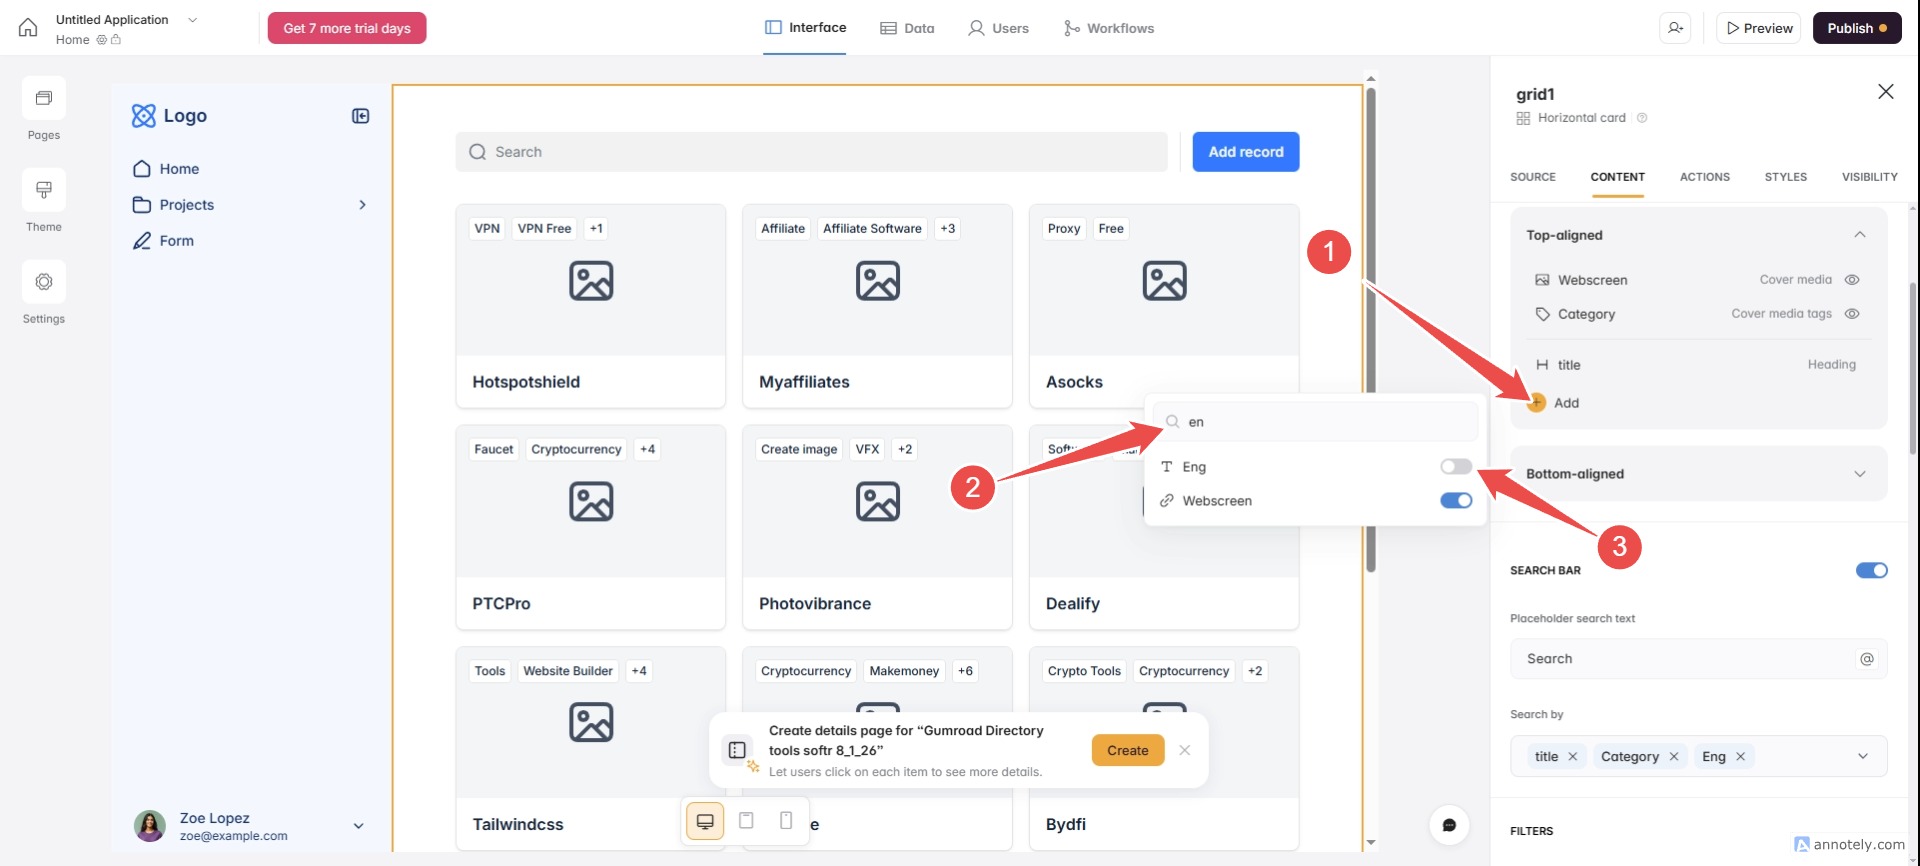
Task: Enable the Eng field toggle
Action: coord(1456,467)
